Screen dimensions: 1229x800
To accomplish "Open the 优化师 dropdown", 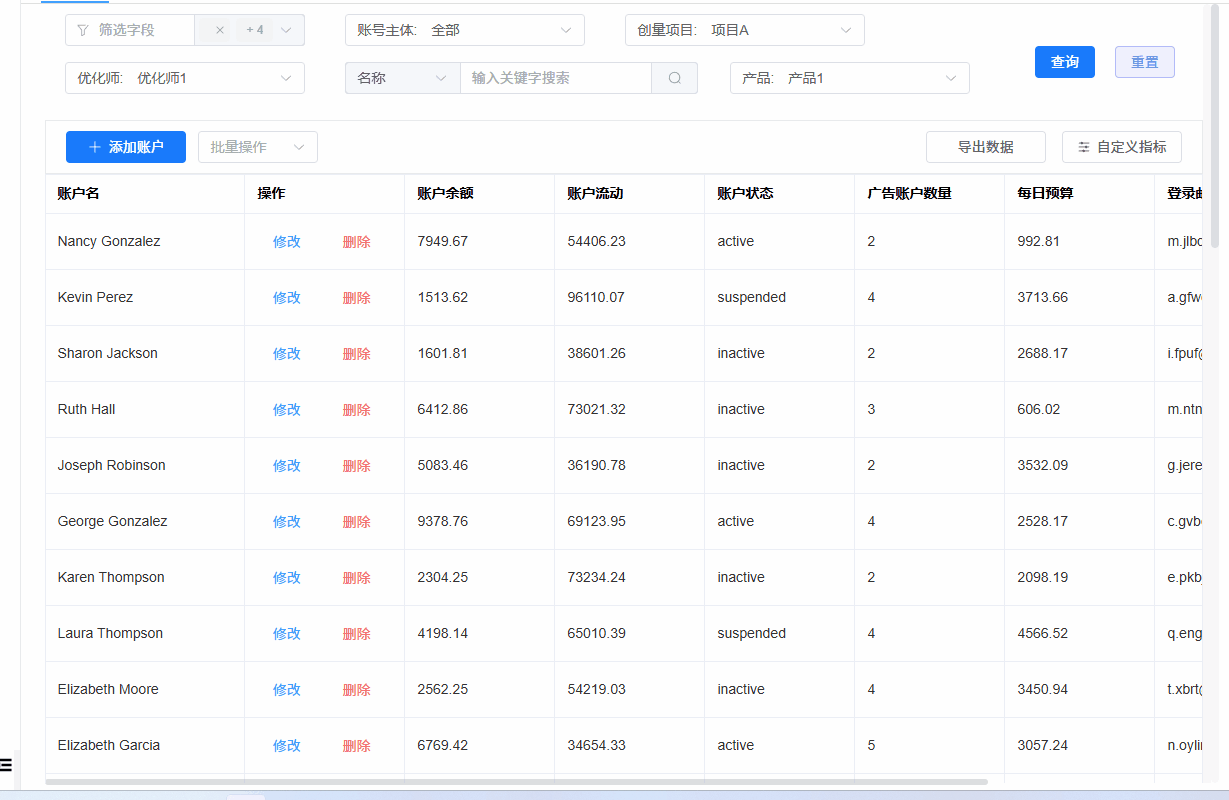I will pos(184,78).
